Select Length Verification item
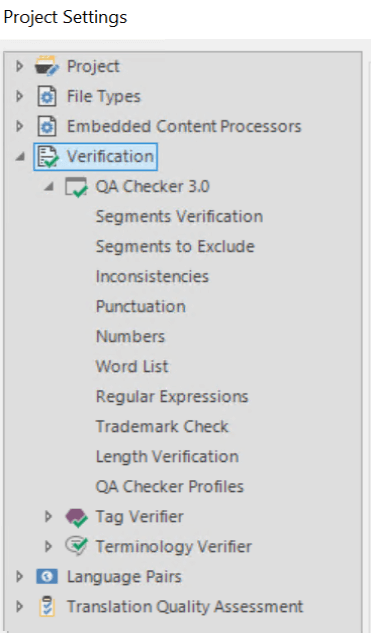 click(167, 457)
